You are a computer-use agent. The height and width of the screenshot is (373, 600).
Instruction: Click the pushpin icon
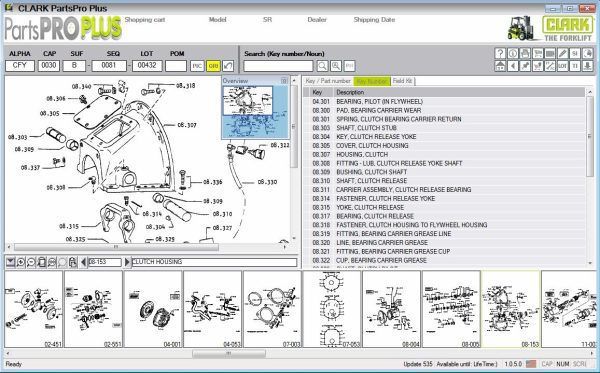pyautogui.click(x=525, y=66)
